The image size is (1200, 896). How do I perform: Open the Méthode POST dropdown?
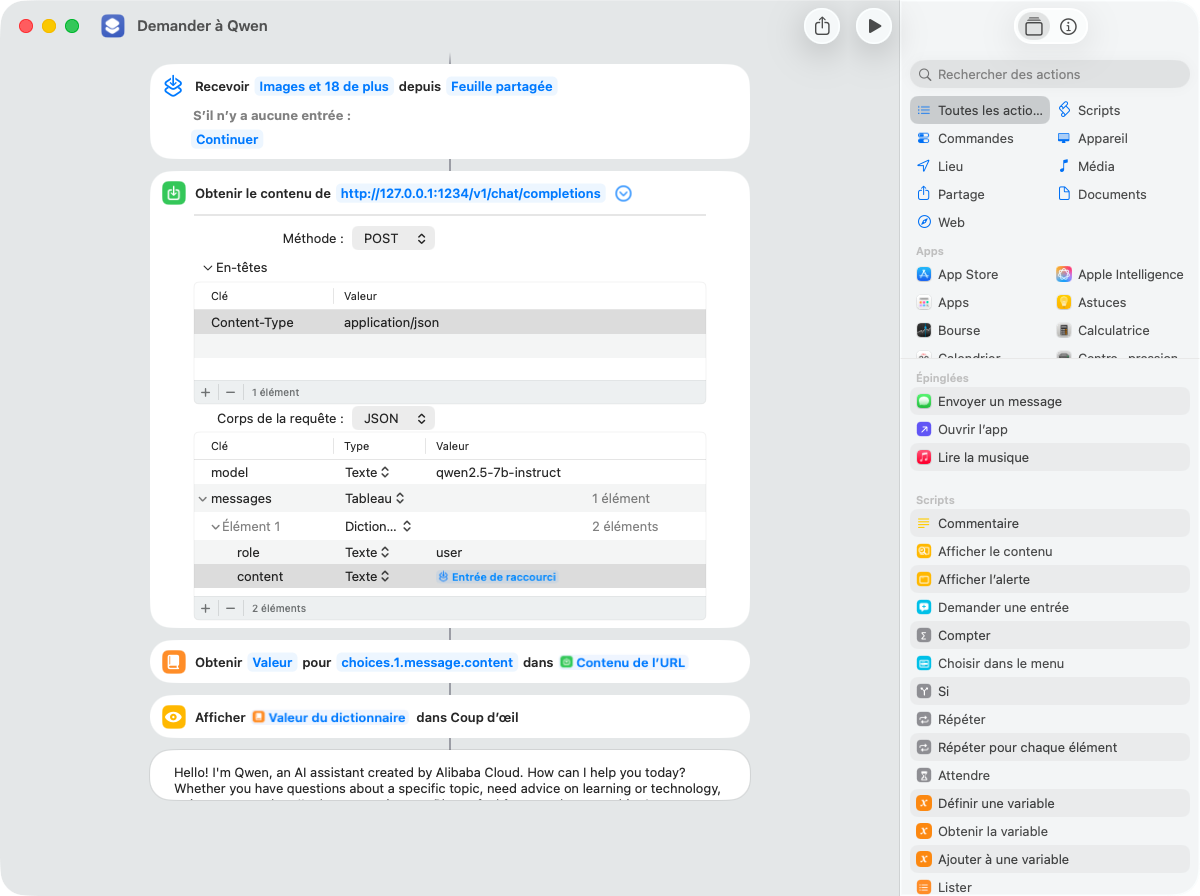pos(394,239)
